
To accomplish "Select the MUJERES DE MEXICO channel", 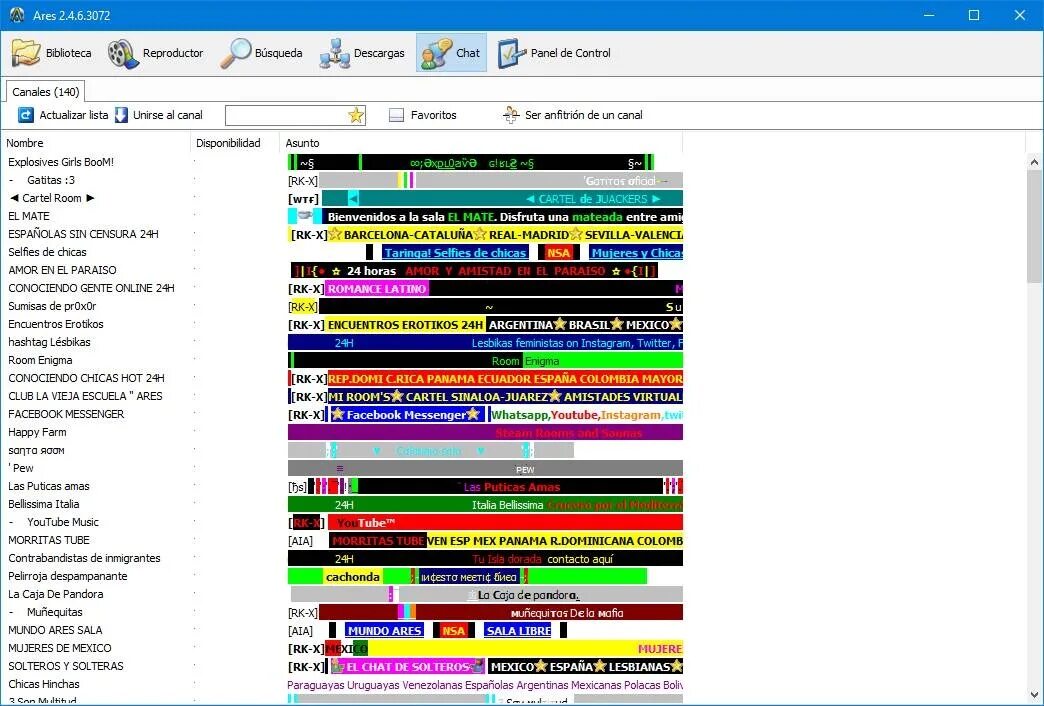I will (60, 647).
